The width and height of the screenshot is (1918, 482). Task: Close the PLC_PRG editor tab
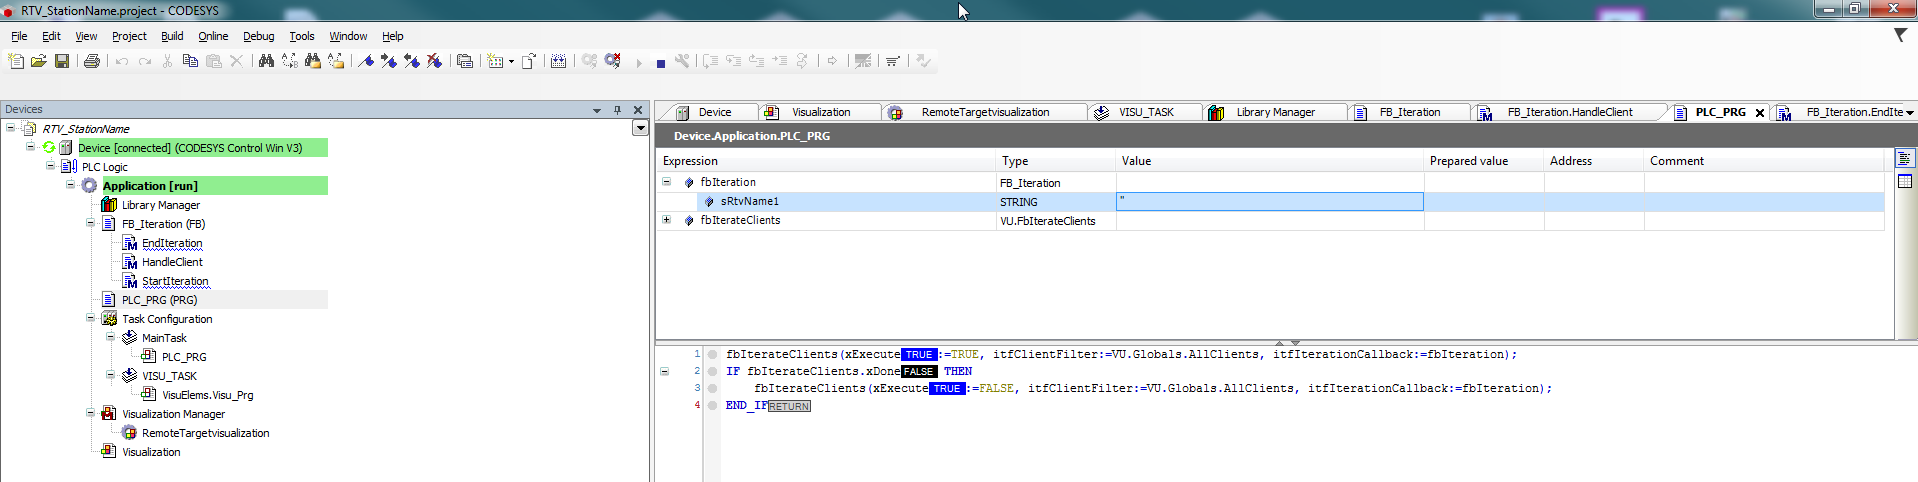point(1760,113)
